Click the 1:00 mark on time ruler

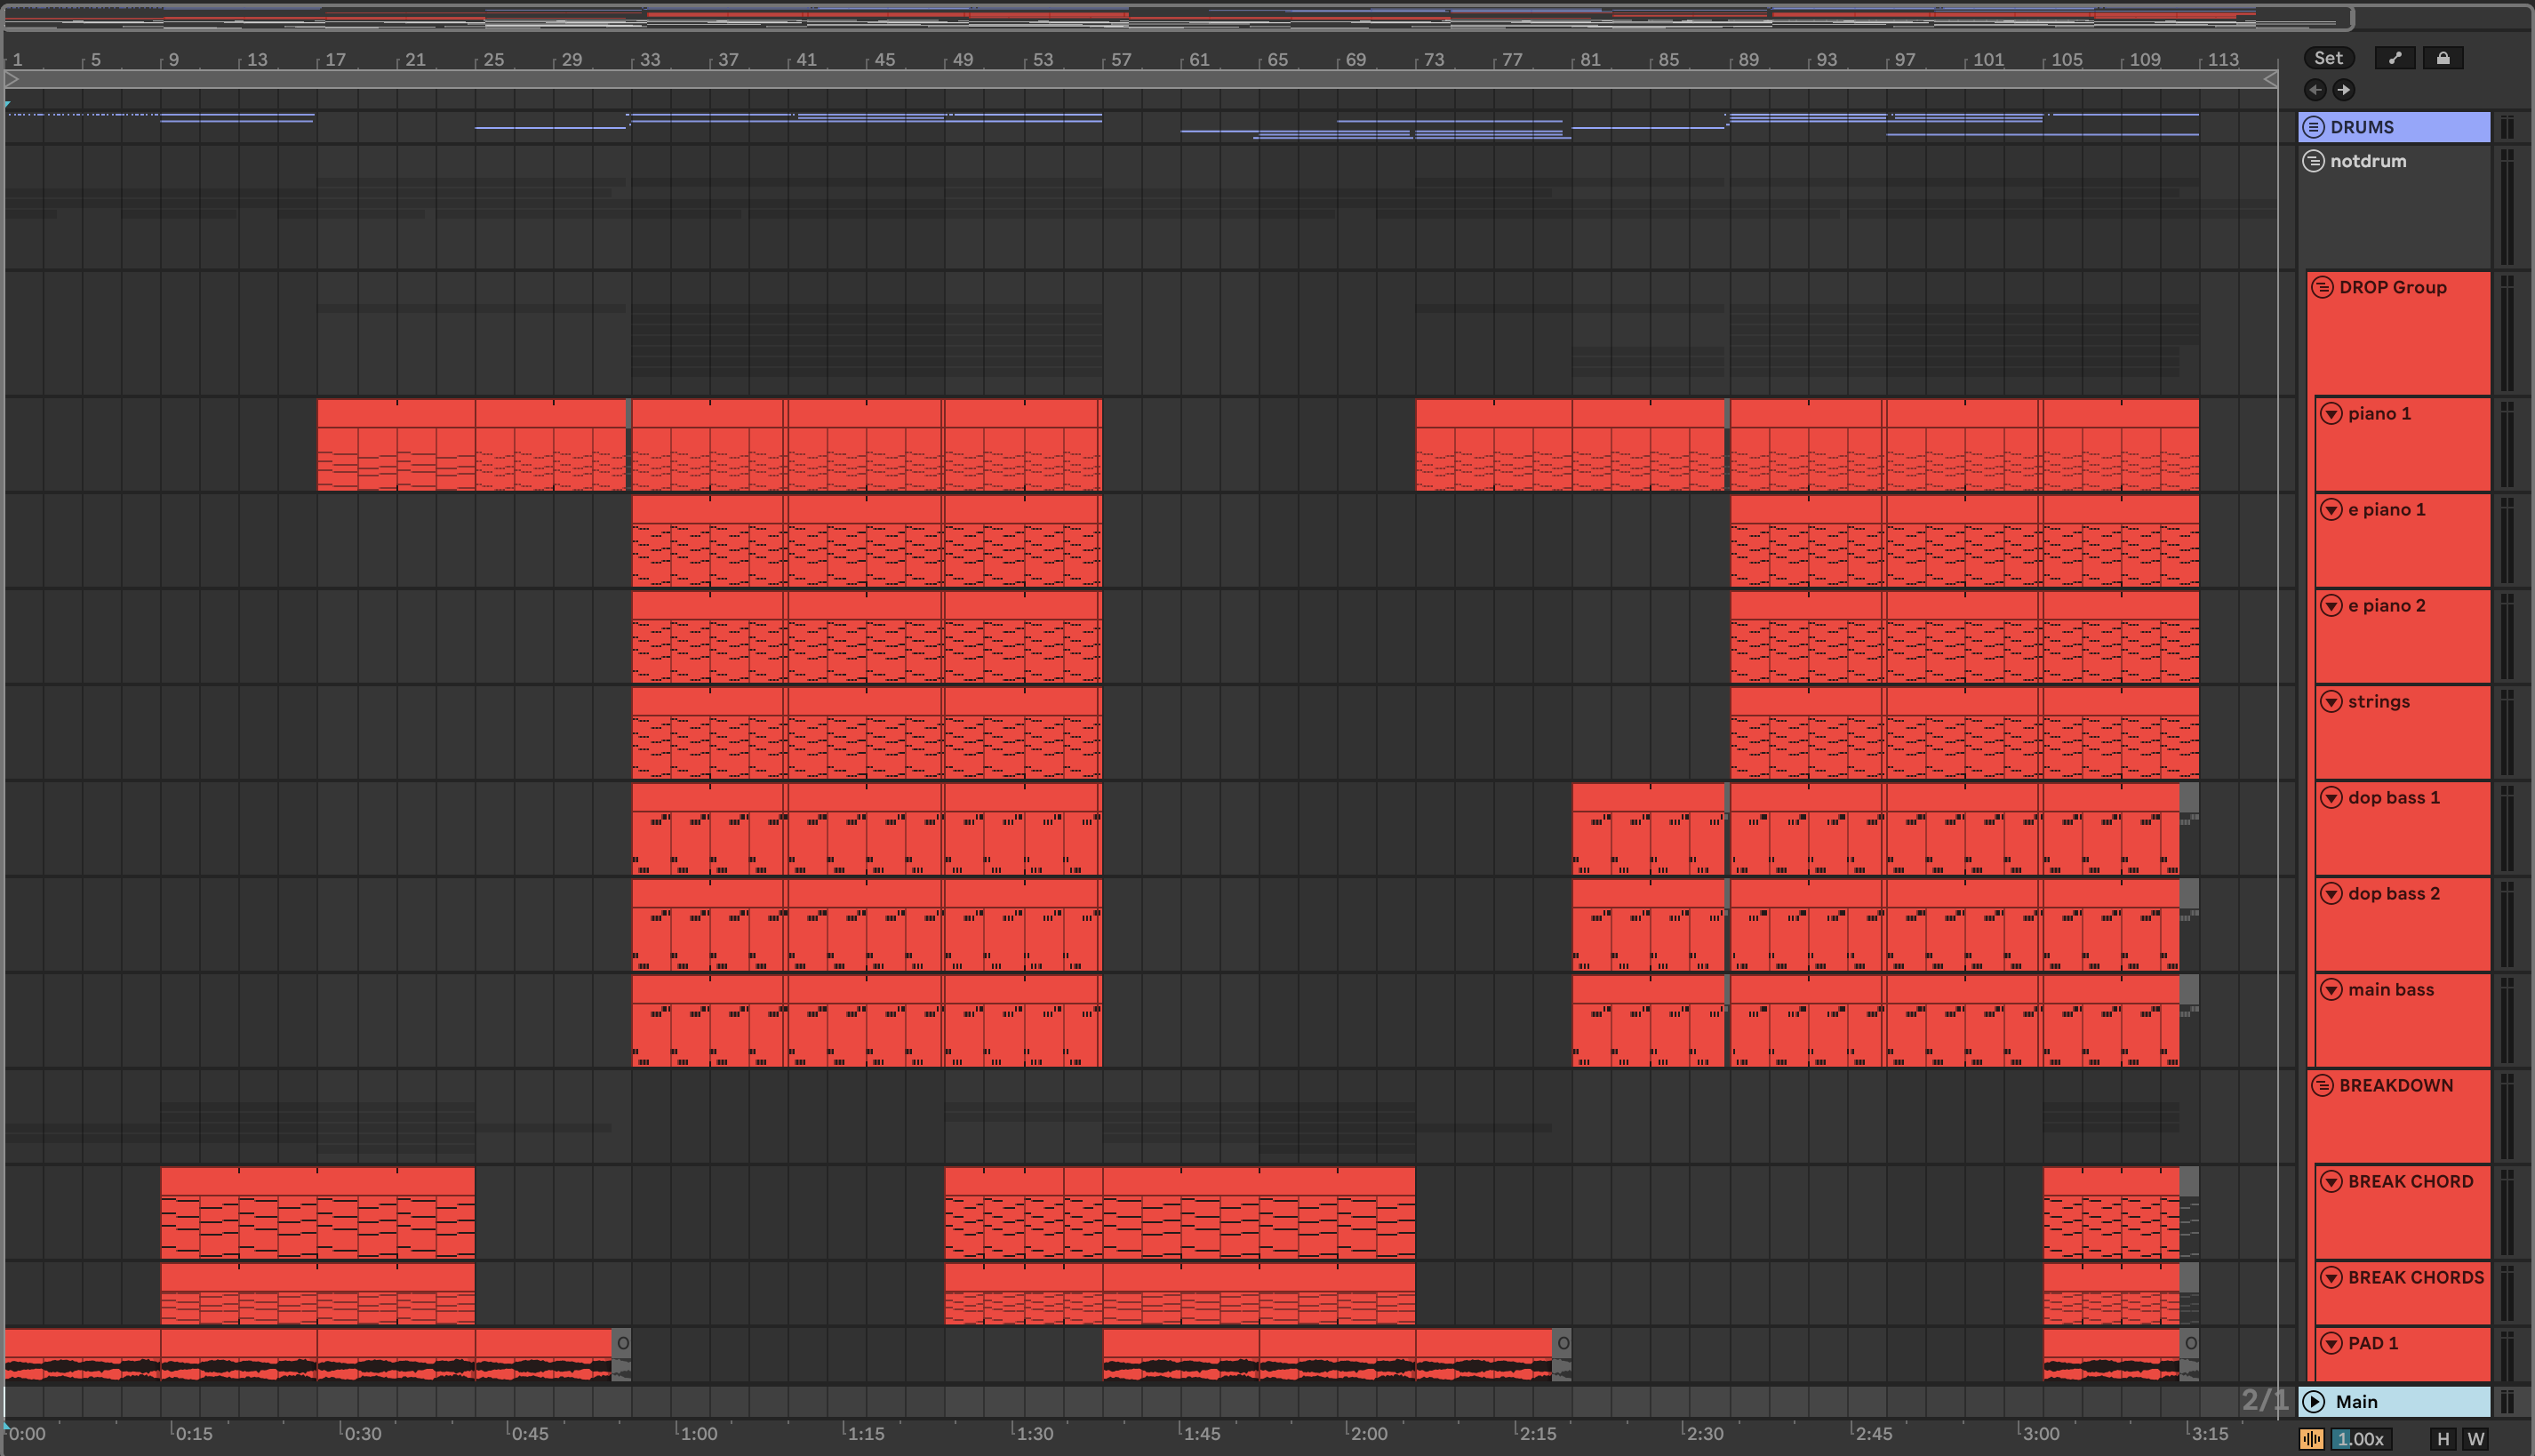697,1433
